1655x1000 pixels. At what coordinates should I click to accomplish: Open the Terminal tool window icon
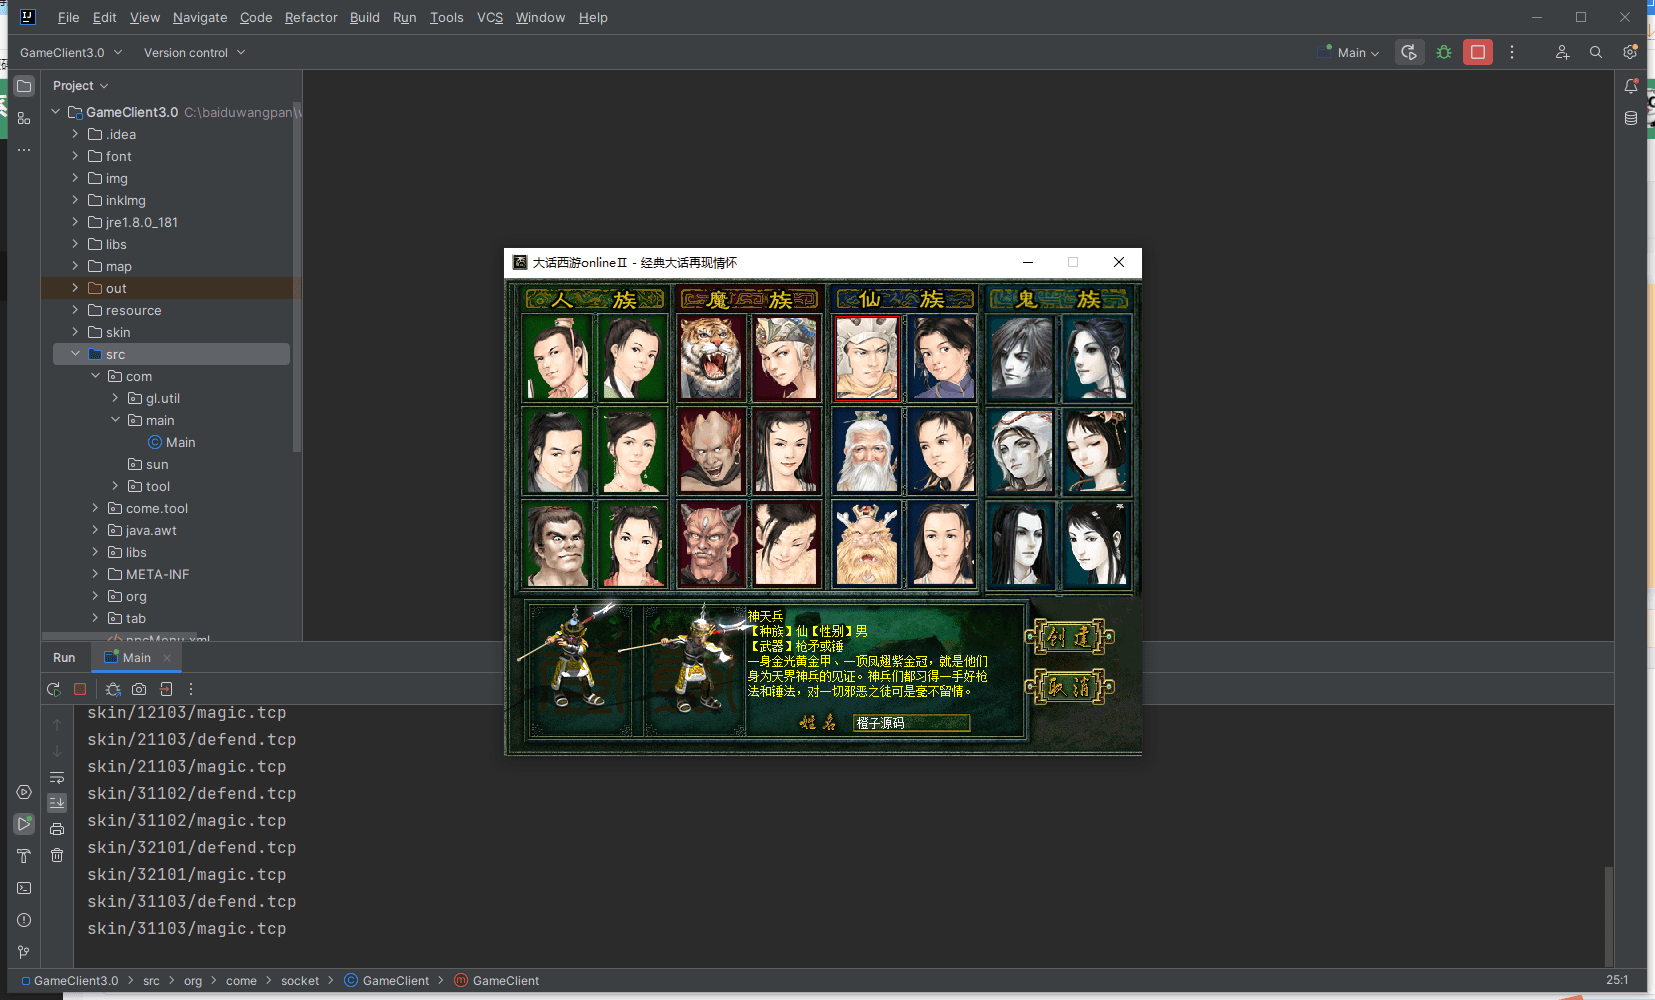(x=24, y=888)
